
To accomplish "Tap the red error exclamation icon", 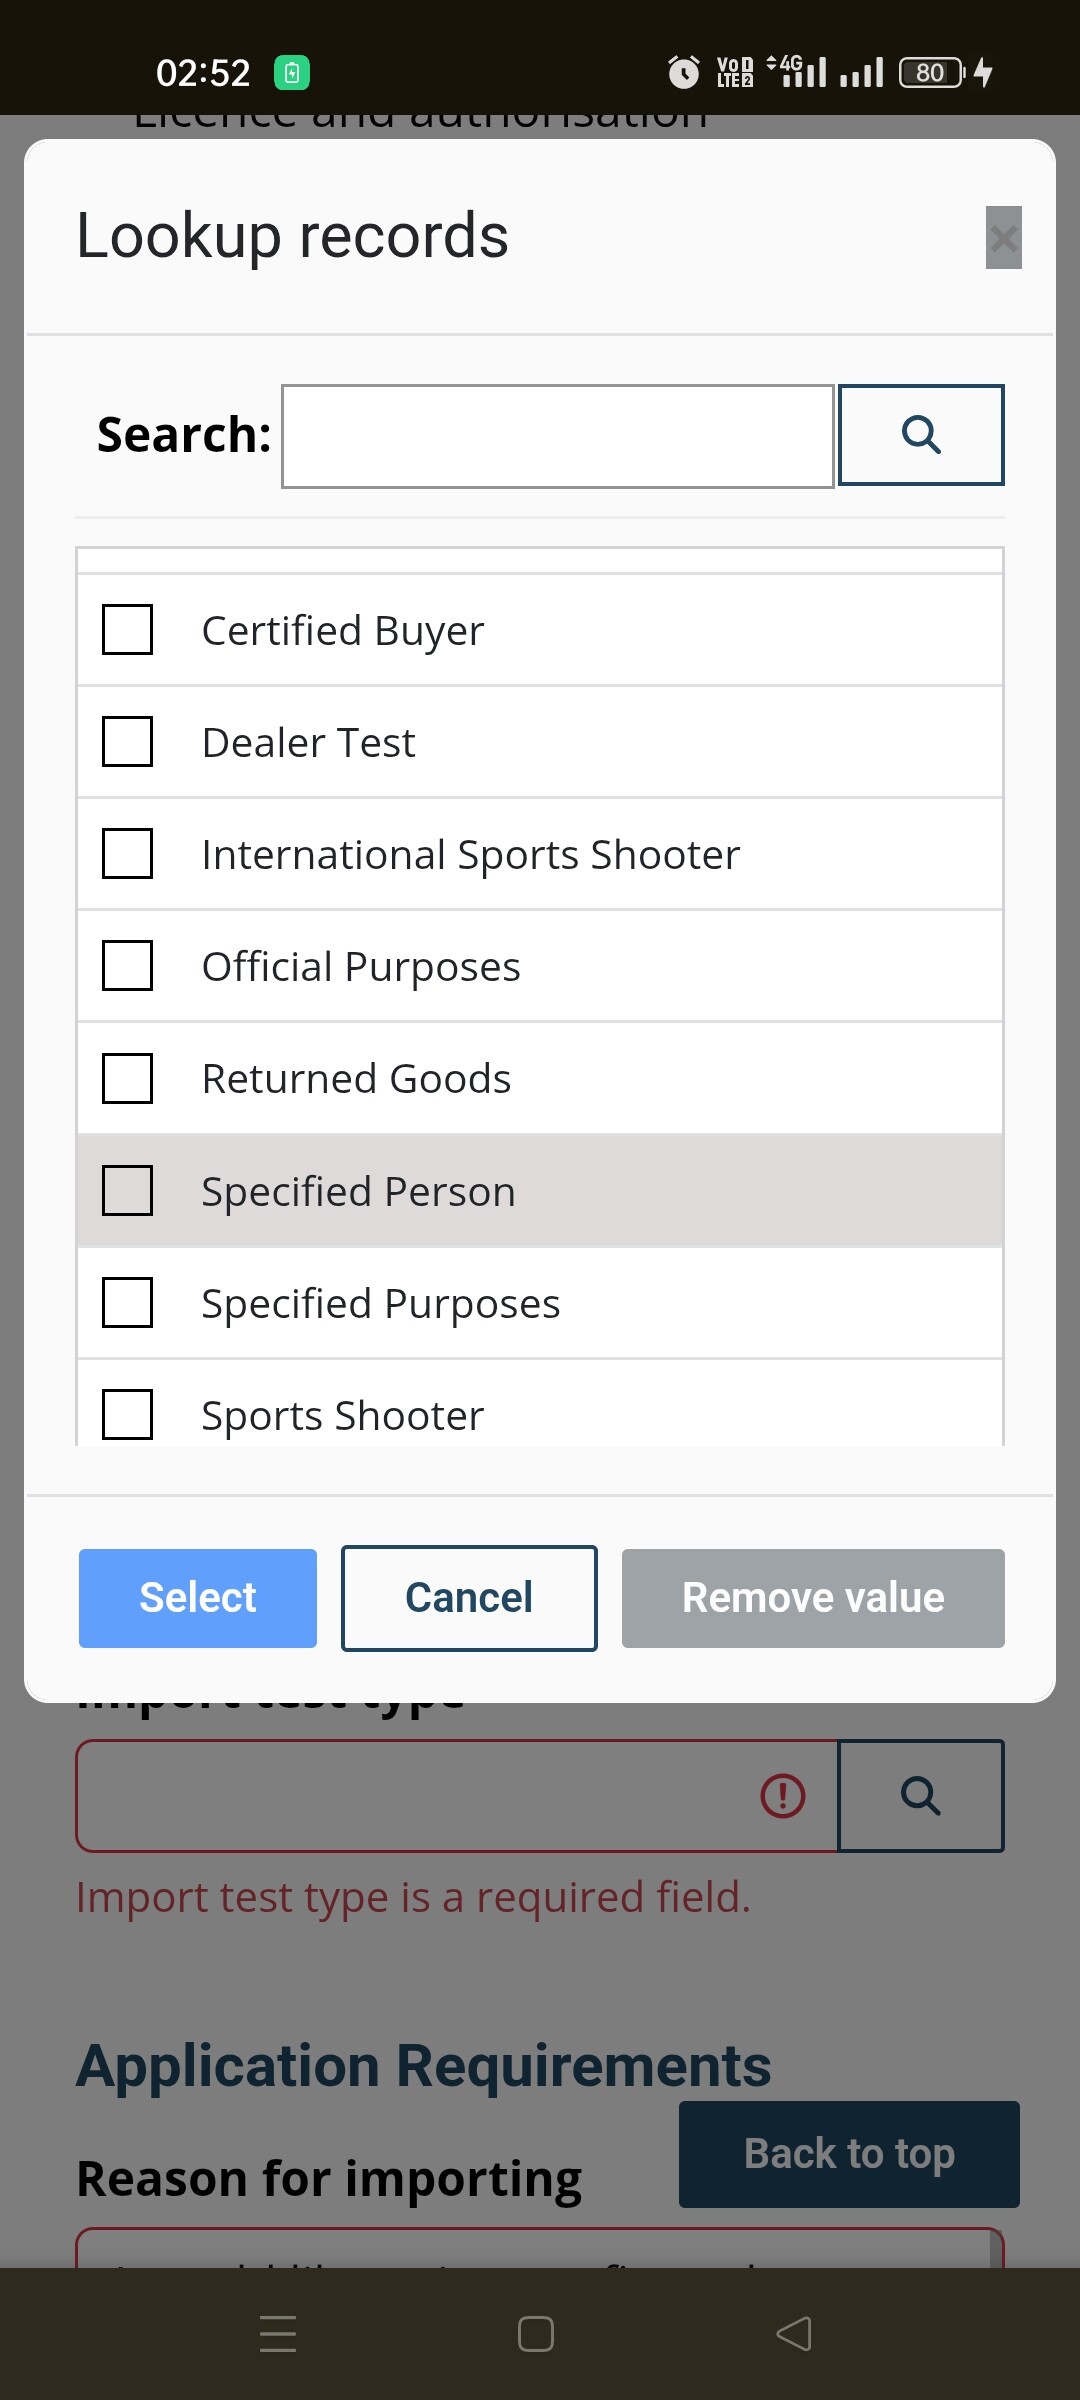I will pyautogui.click(x=783, y=1795).
